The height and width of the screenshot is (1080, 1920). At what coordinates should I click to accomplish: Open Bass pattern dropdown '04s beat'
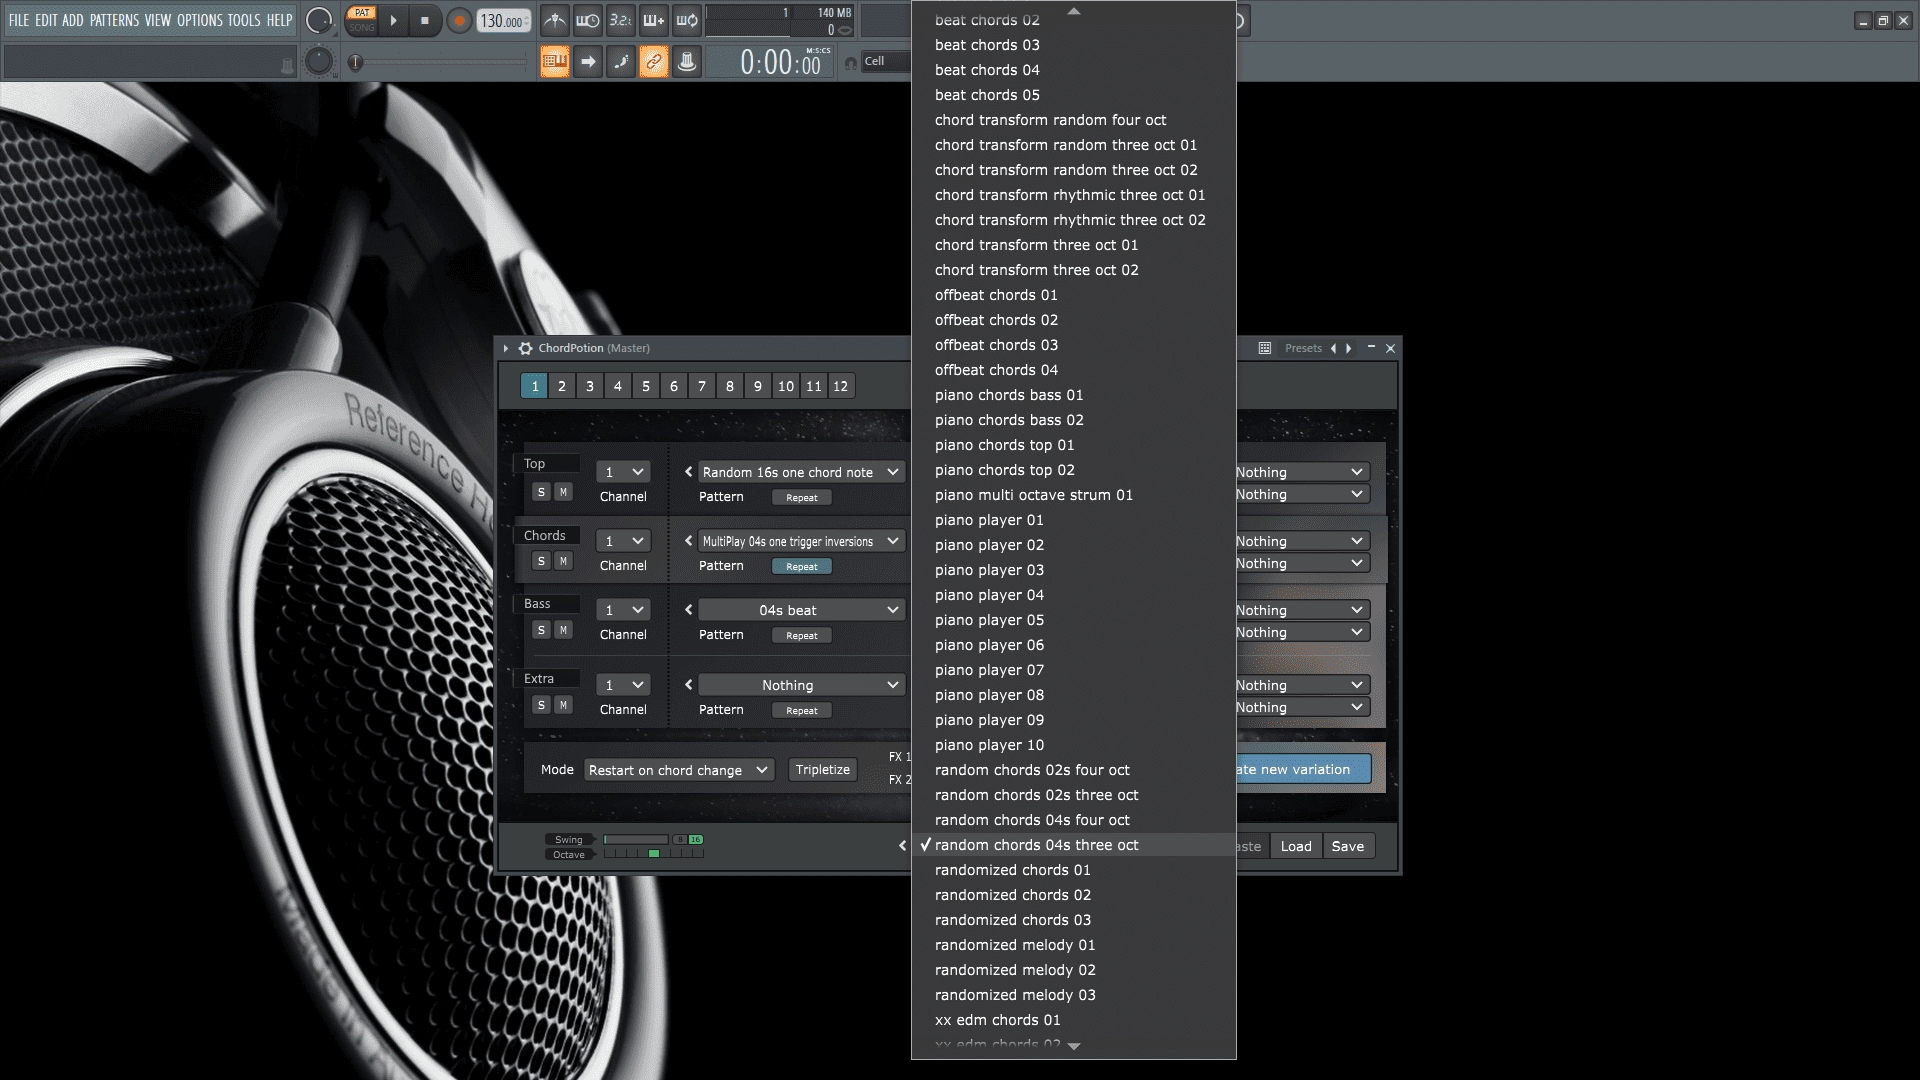801,610
